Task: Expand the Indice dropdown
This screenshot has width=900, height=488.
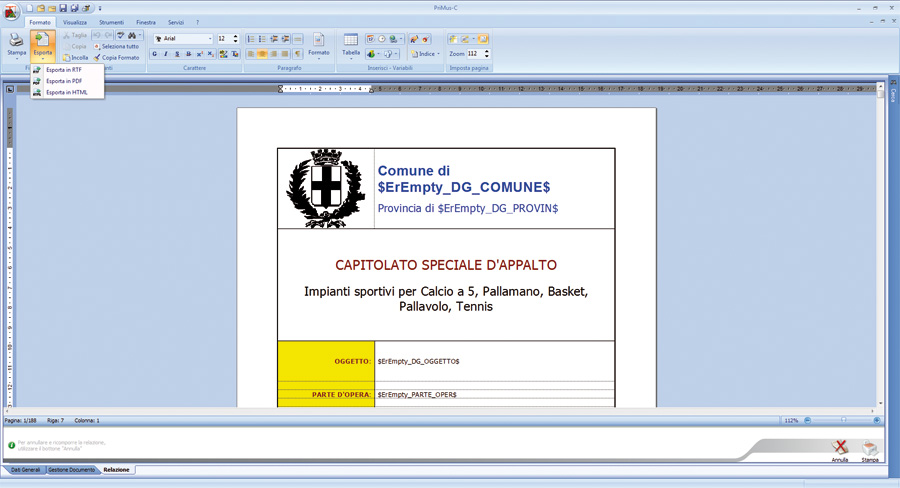Action: click(x=427, y=54)
